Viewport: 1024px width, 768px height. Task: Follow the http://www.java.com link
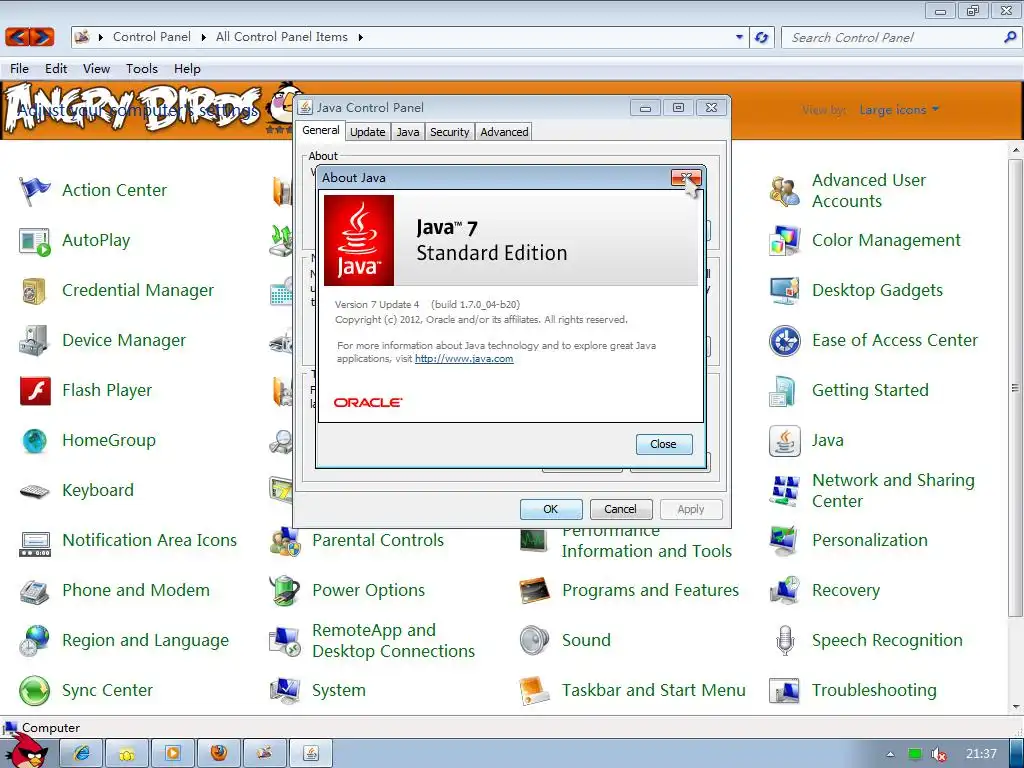click(x=464, y=359)
